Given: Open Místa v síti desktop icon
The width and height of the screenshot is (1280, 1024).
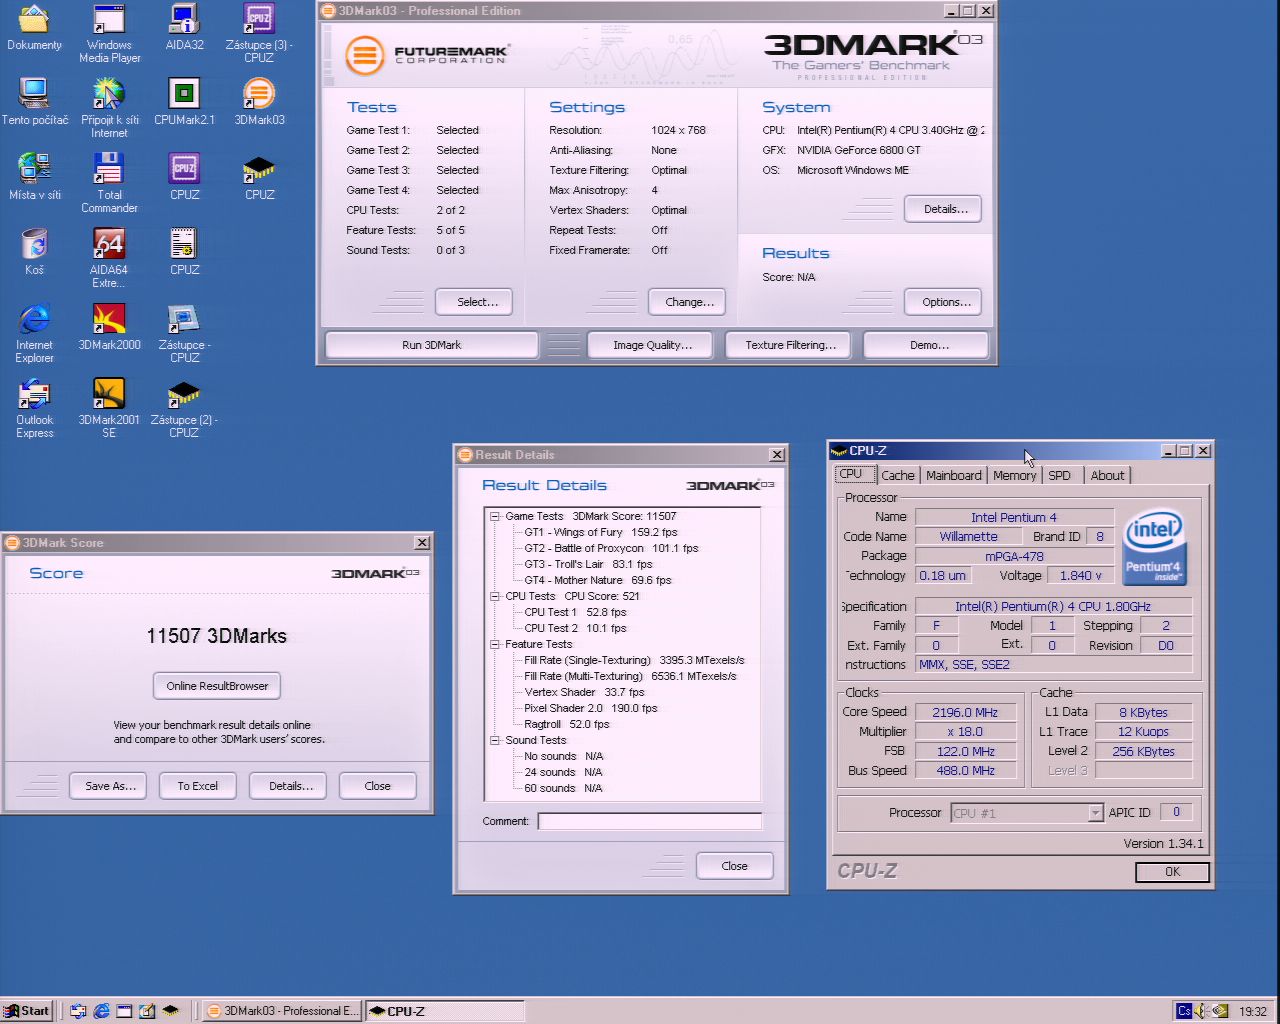Looking at the screenshot, I should point(34,177).
